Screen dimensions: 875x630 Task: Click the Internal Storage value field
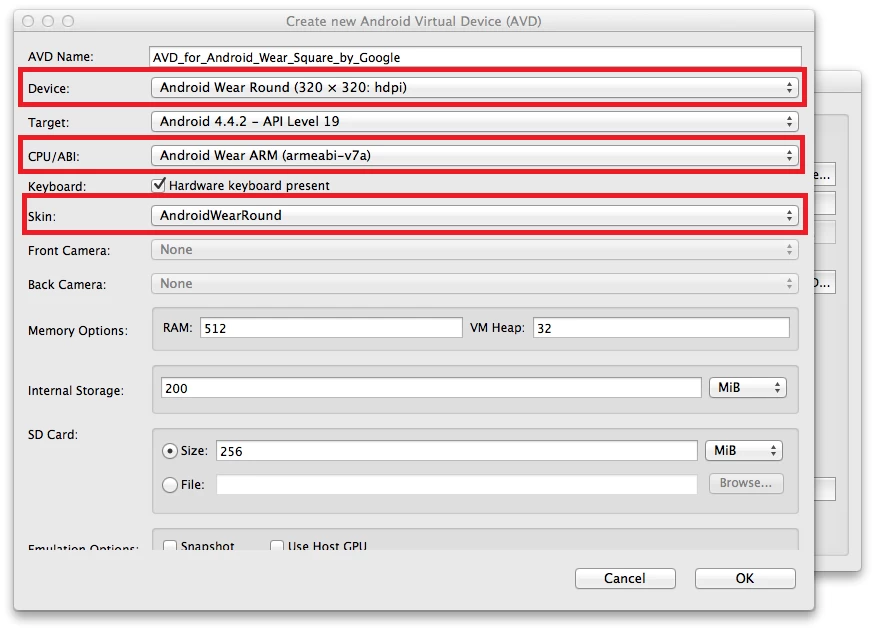tap(431, 388)
